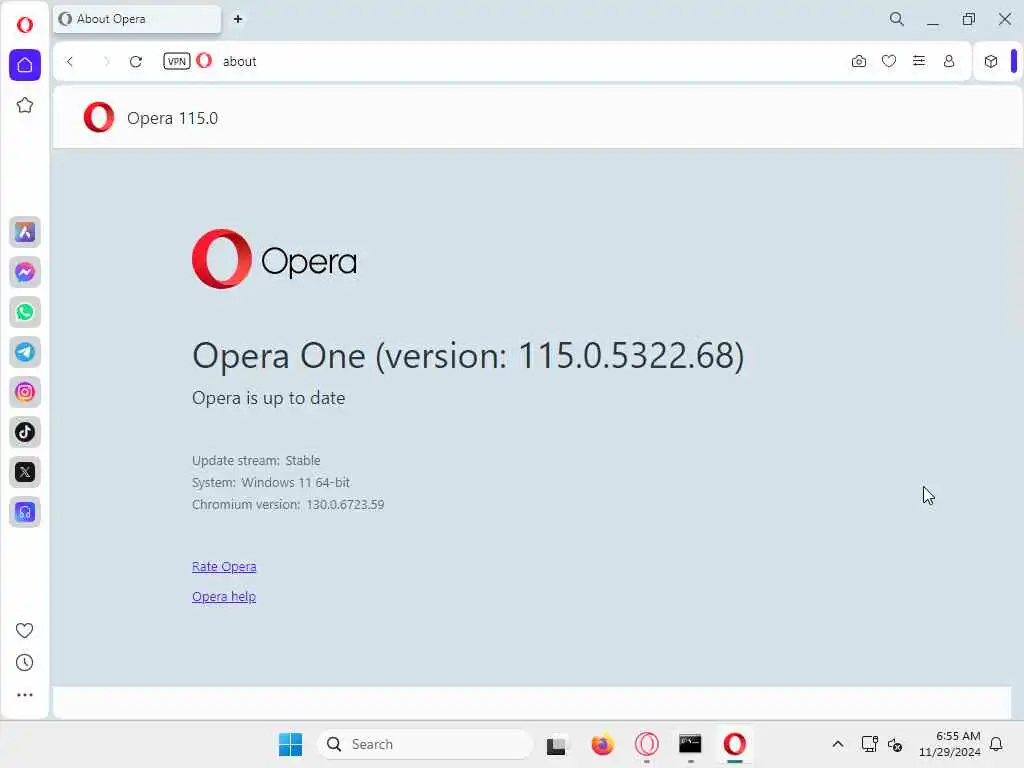Click the 'Opera One (version: 115.0.5322.68)' heading
This screenshot has width=1024, height=768.
pos(468,356)
